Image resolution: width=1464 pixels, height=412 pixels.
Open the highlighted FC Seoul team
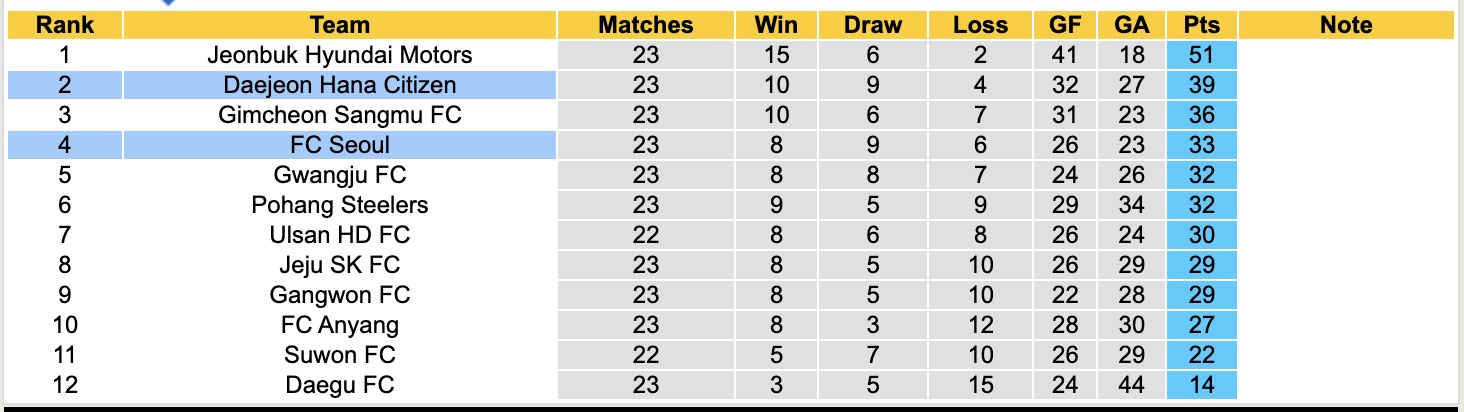[339, 145]
